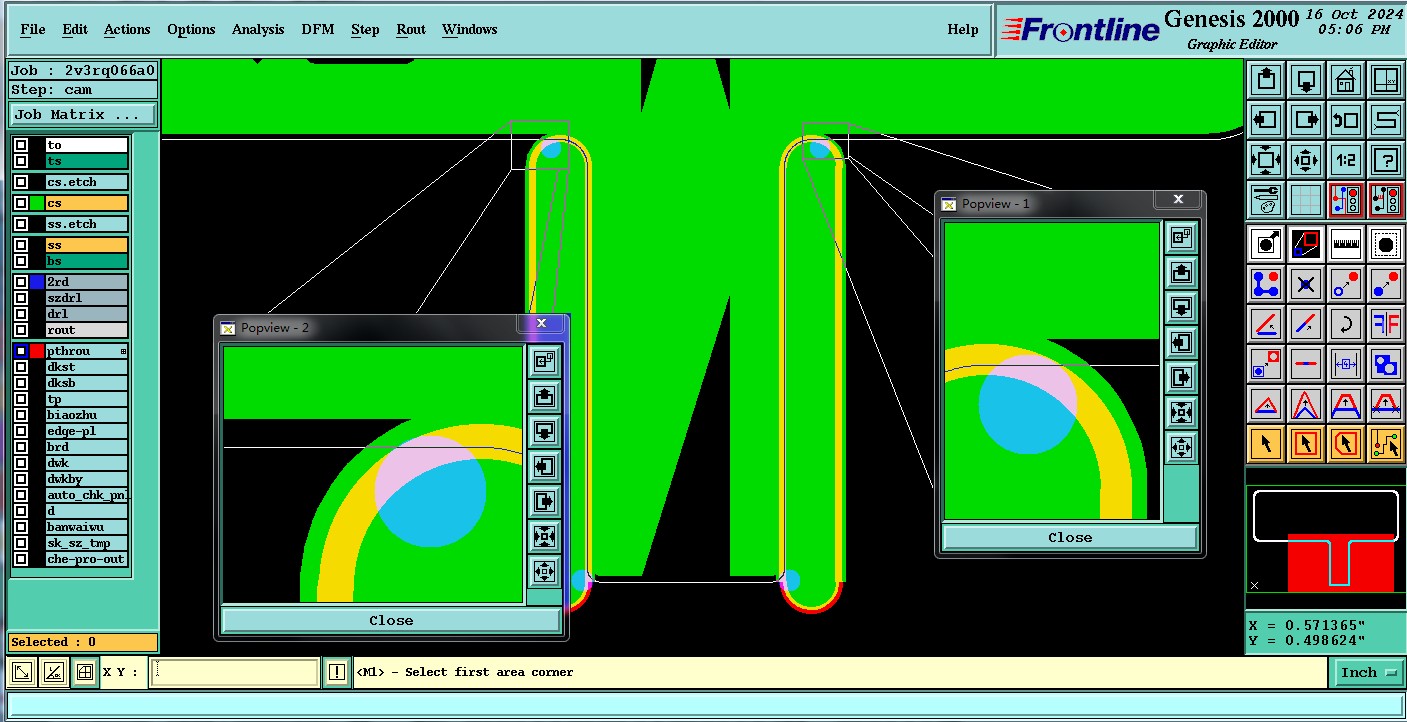The image size is (1407, 722).
Task: Click the ruler measurement icon
Action: pyautogui.click(x=1346, y=243)
